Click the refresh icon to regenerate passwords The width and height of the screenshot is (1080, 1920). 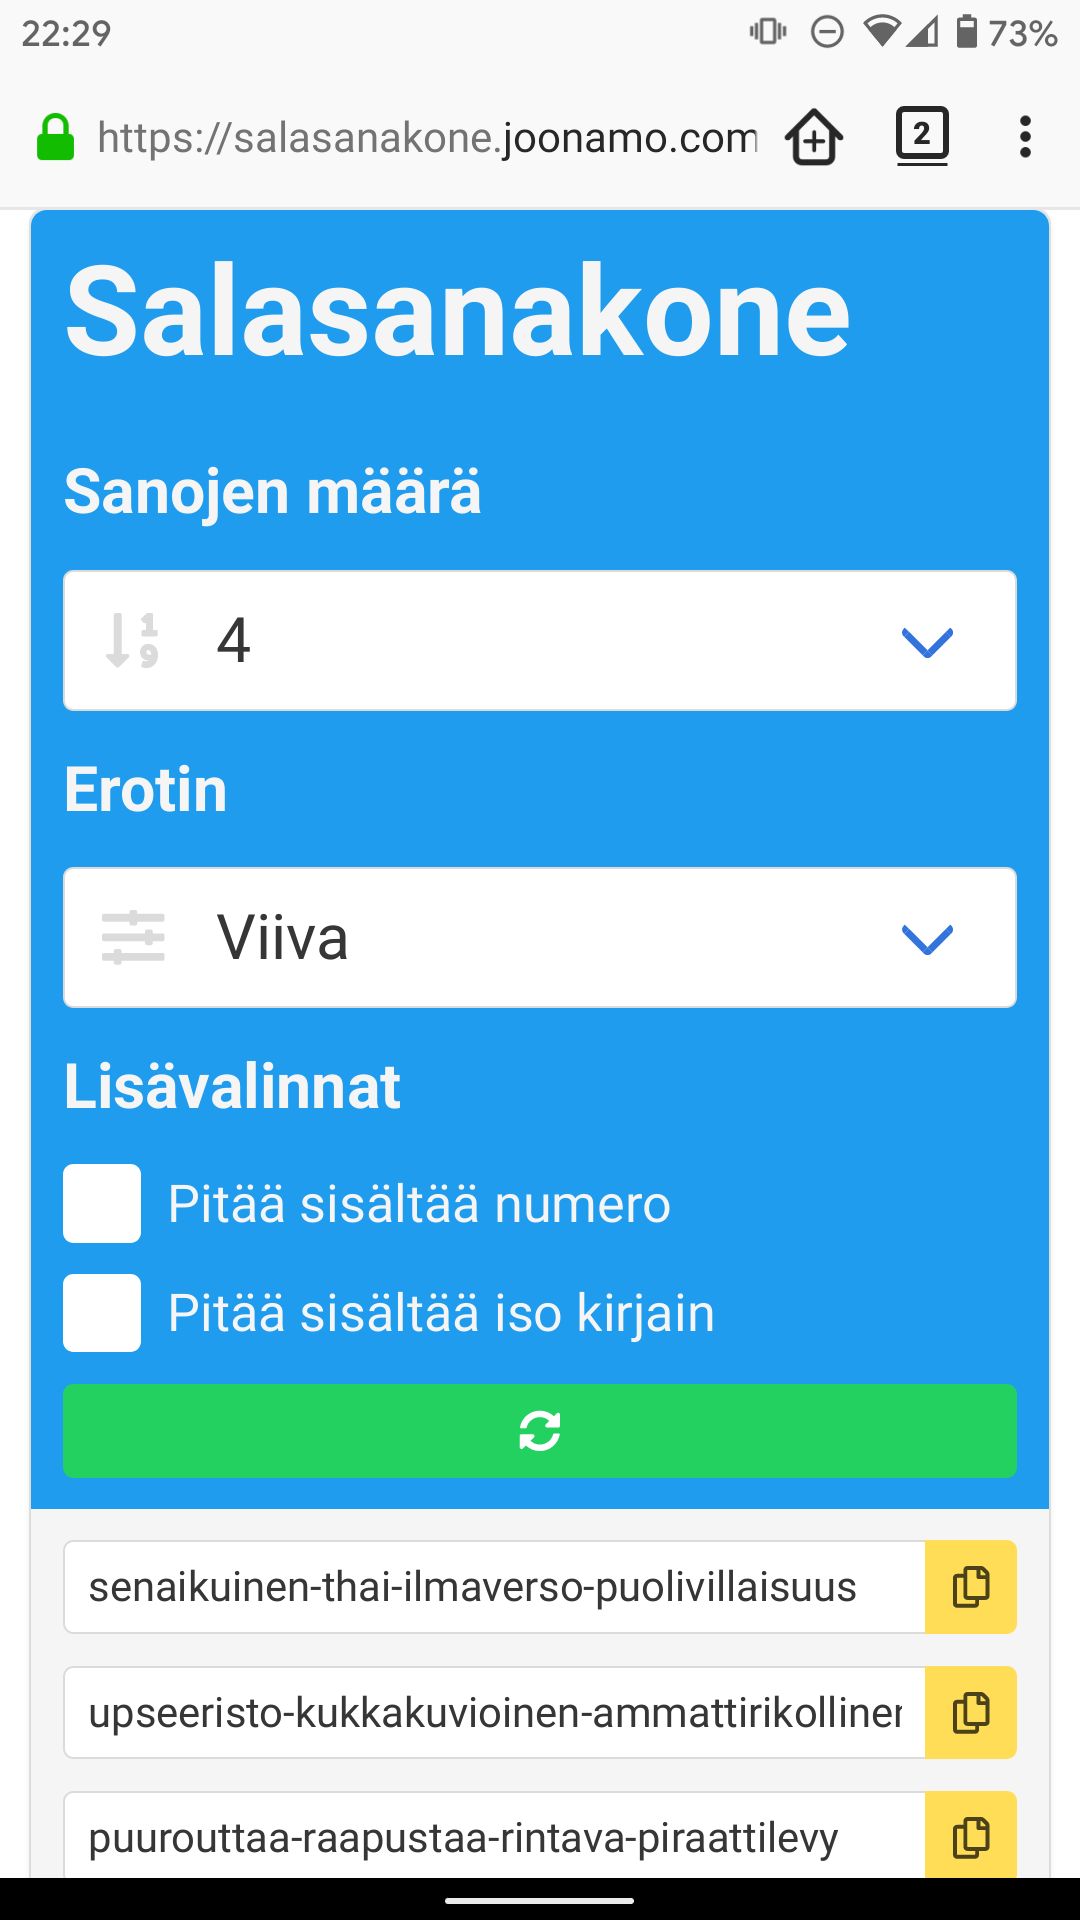coord(540,1431)
